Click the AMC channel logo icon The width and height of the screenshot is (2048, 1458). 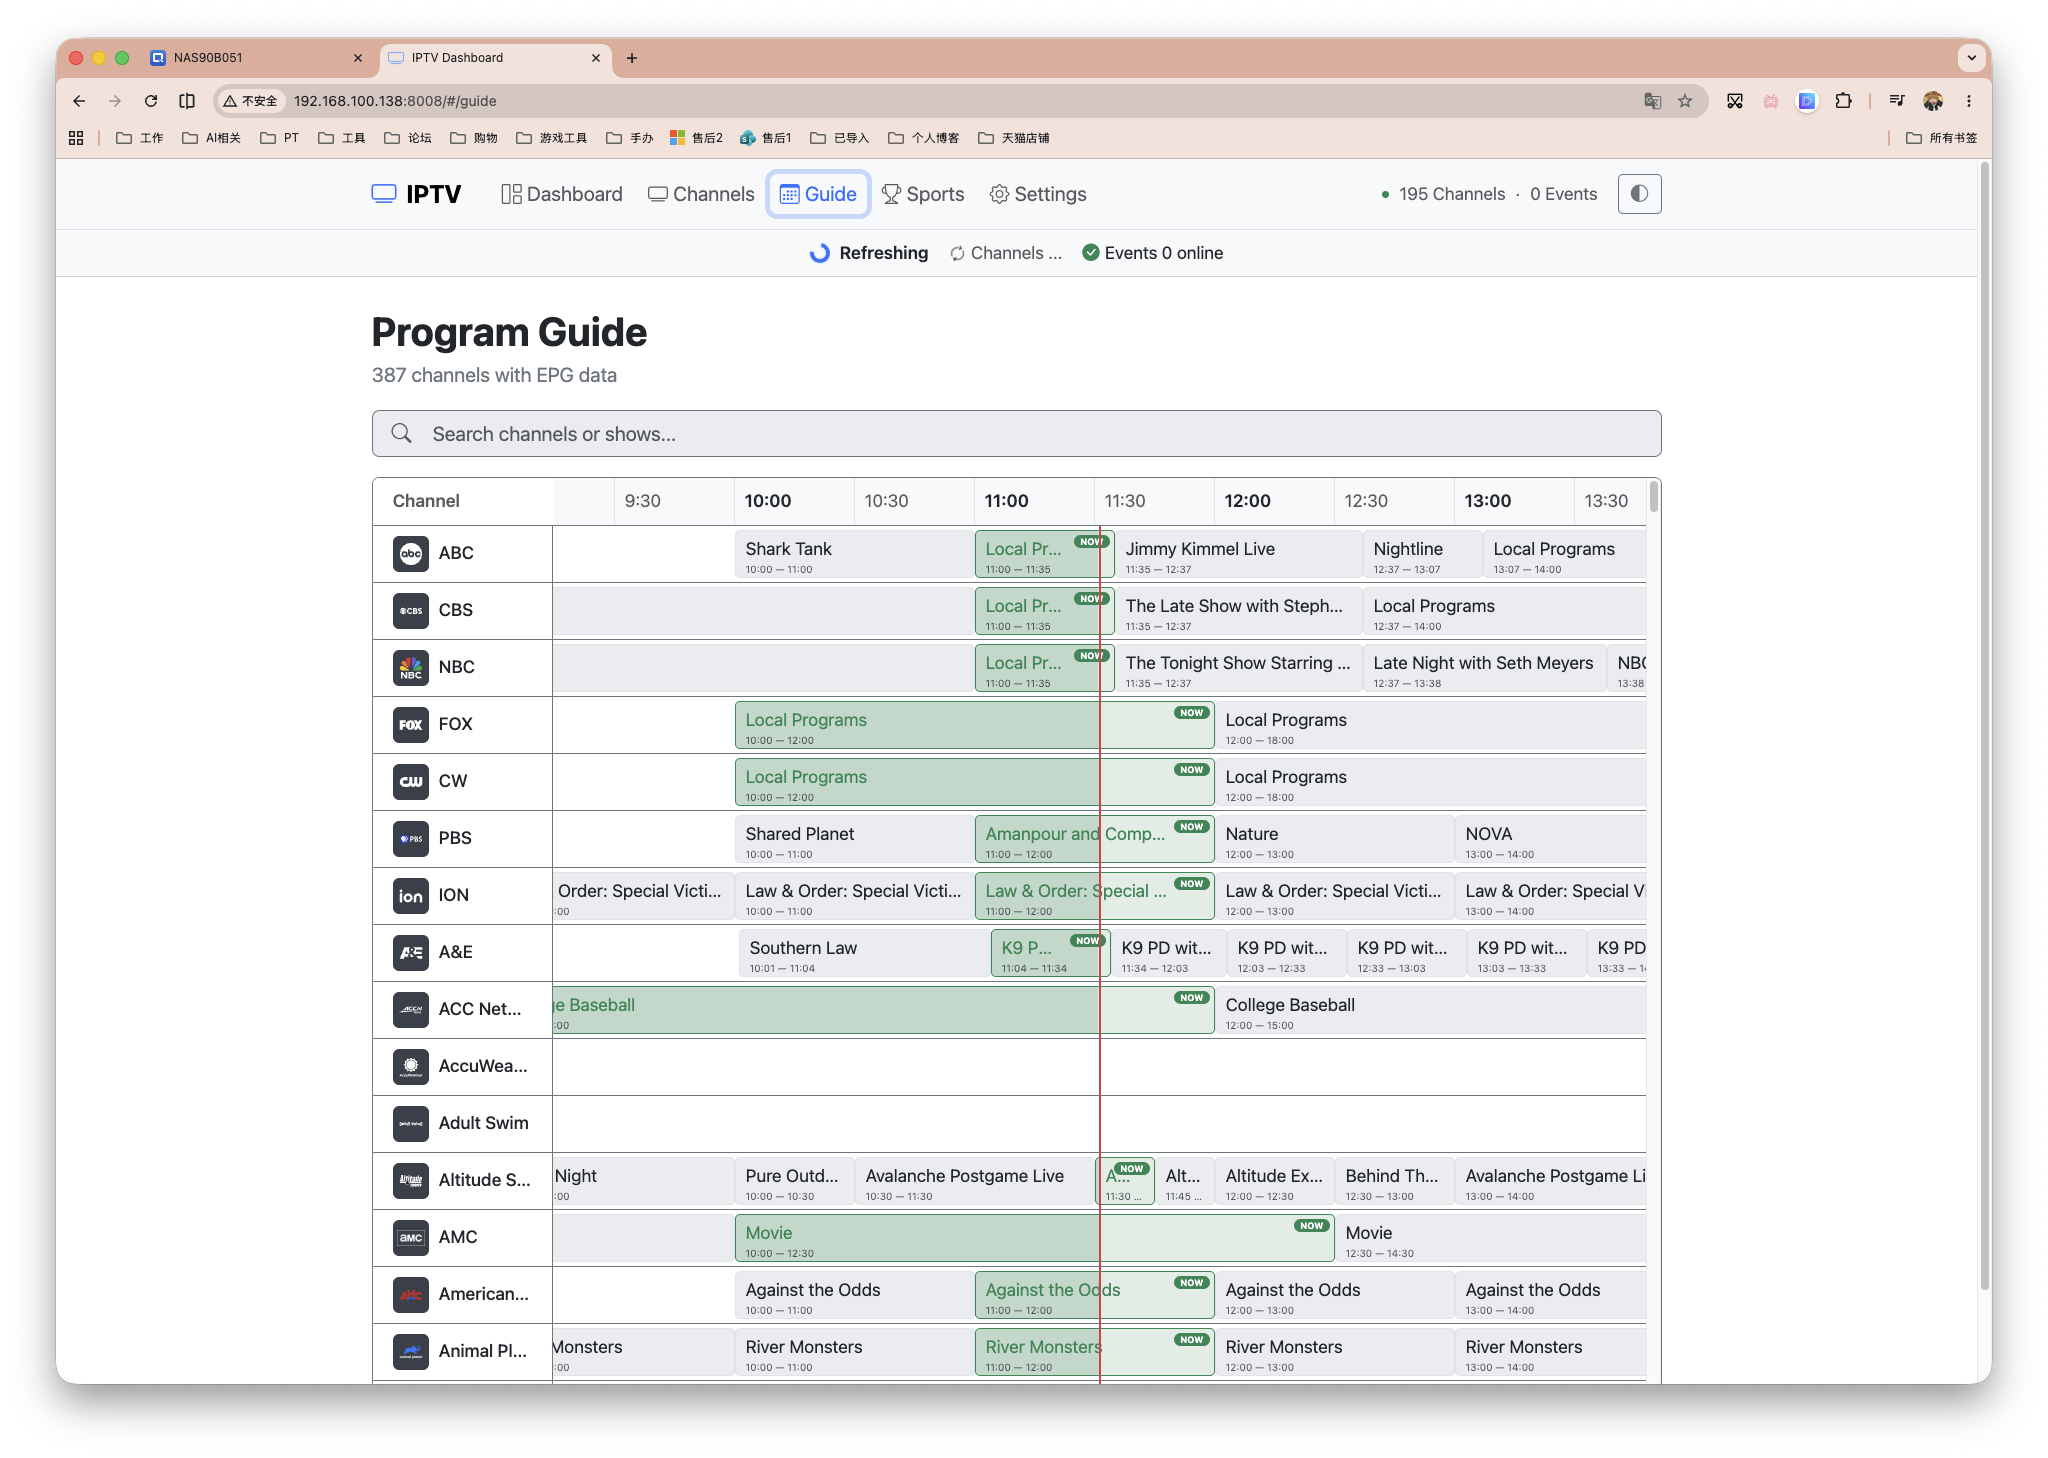point(411,1238)
